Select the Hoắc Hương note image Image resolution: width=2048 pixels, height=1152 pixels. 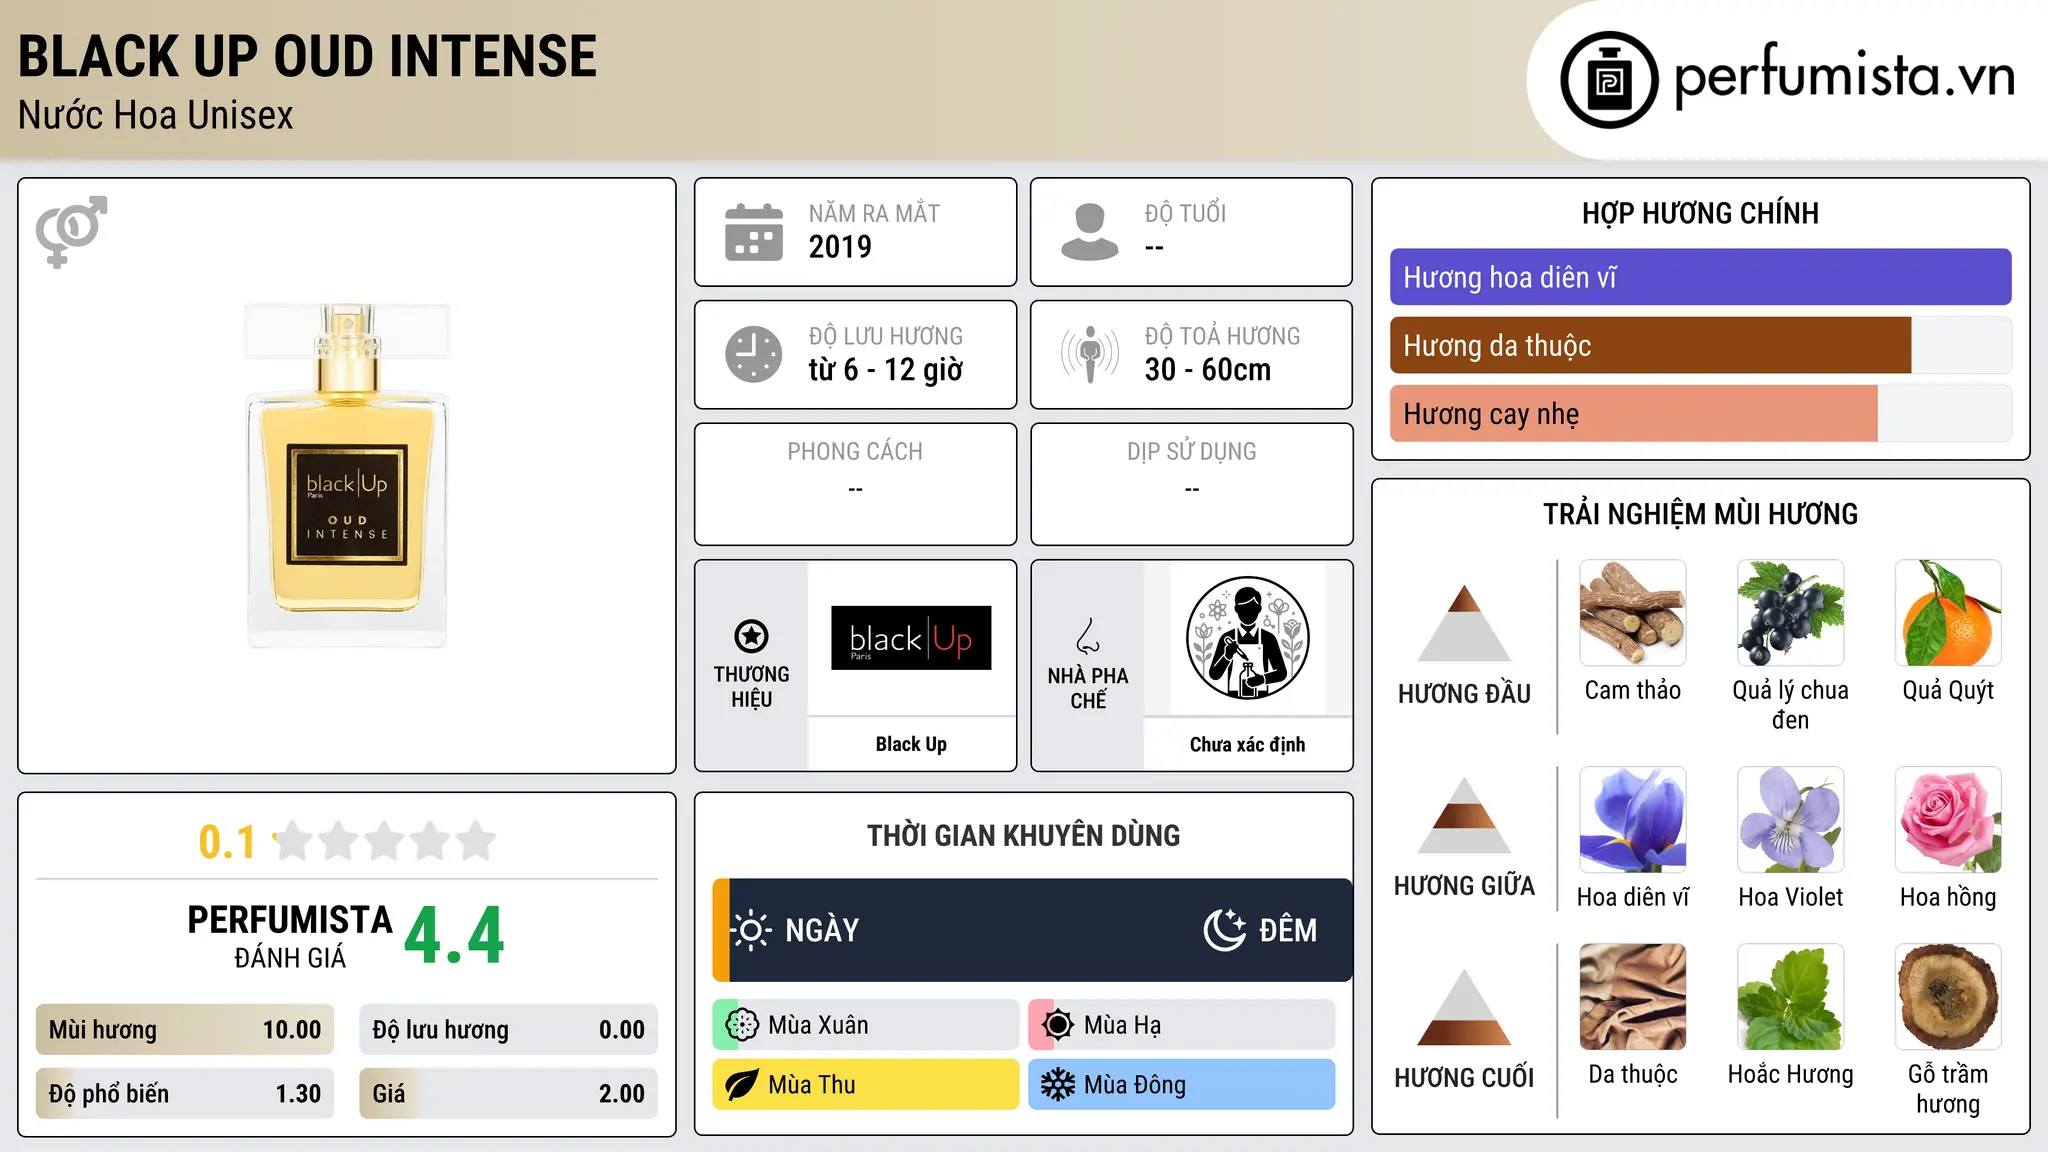(x=1791, y=997)
